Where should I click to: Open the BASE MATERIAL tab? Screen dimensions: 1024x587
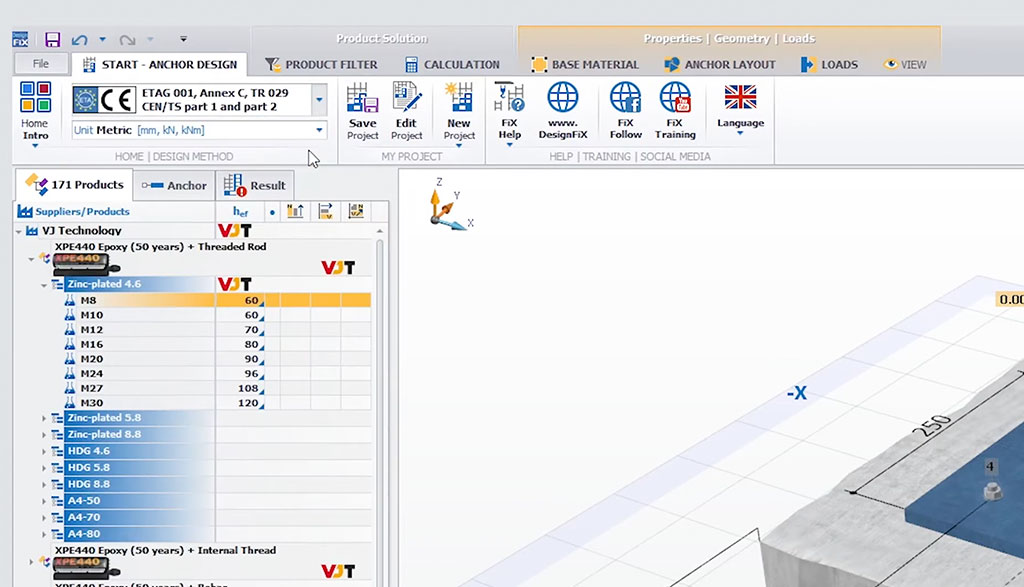(x=584, y=65)
